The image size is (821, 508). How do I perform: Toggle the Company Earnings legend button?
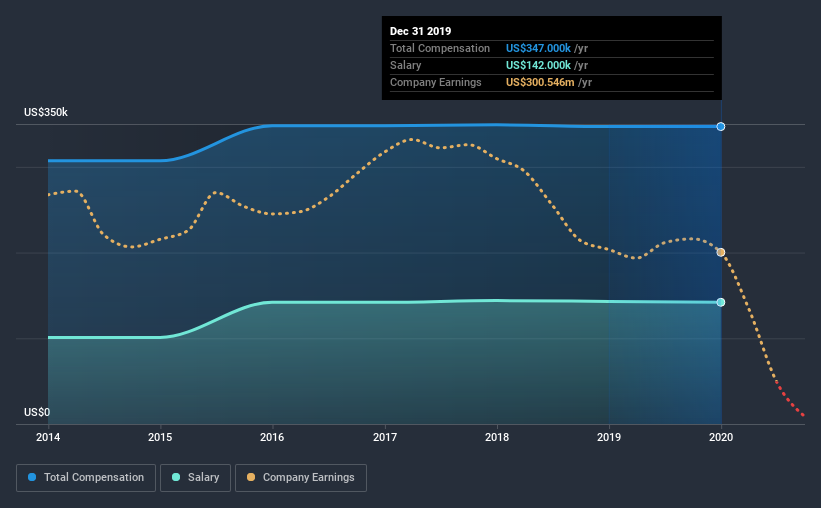coord(301,478)
